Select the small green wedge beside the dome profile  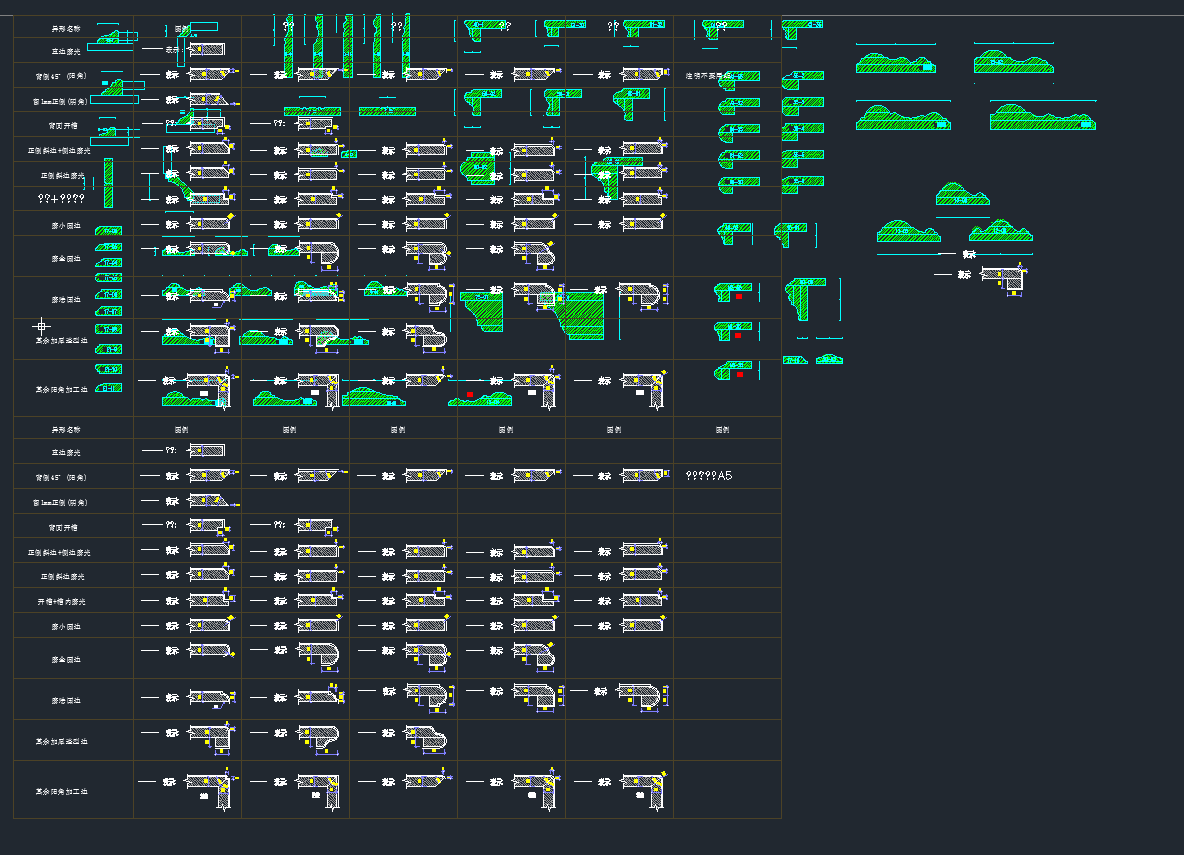[x=794, y=359]
